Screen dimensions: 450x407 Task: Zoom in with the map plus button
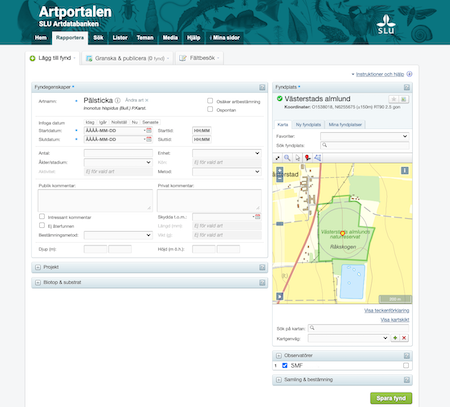pyautogui.click(x=280, y=171)
